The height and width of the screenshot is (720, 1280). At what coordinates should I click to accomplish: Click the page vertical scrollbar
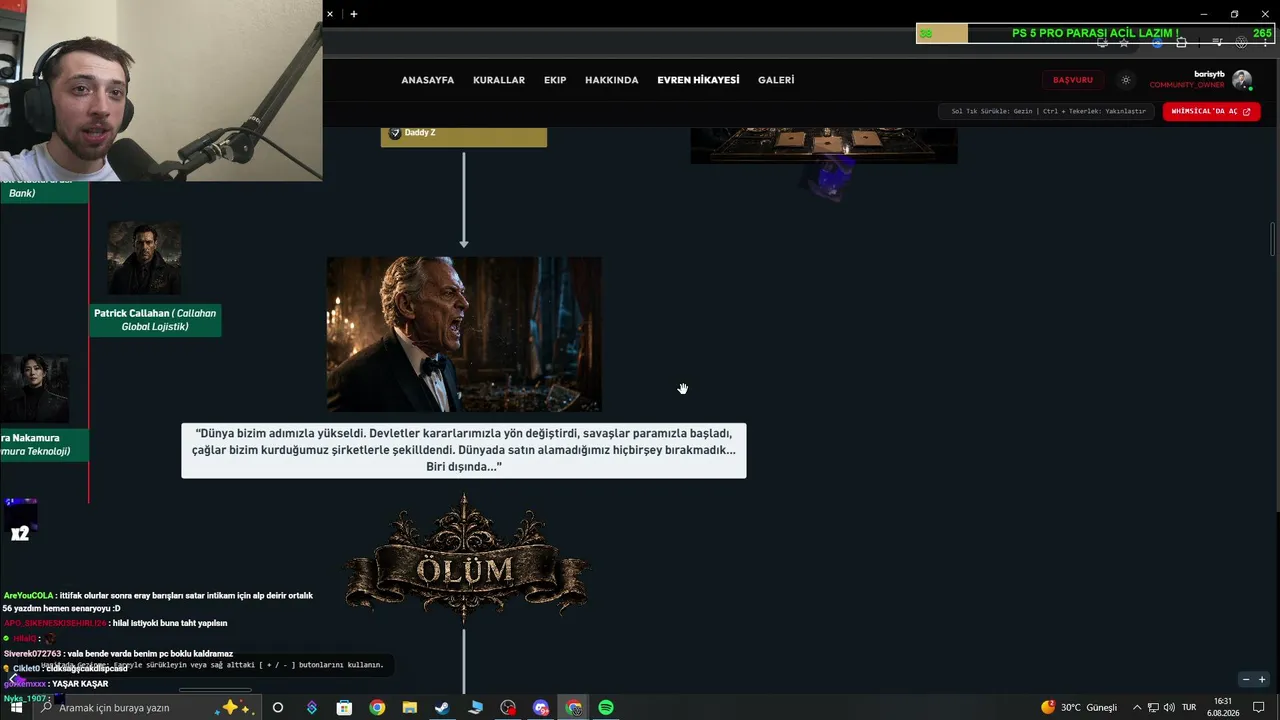(1274, 241)
